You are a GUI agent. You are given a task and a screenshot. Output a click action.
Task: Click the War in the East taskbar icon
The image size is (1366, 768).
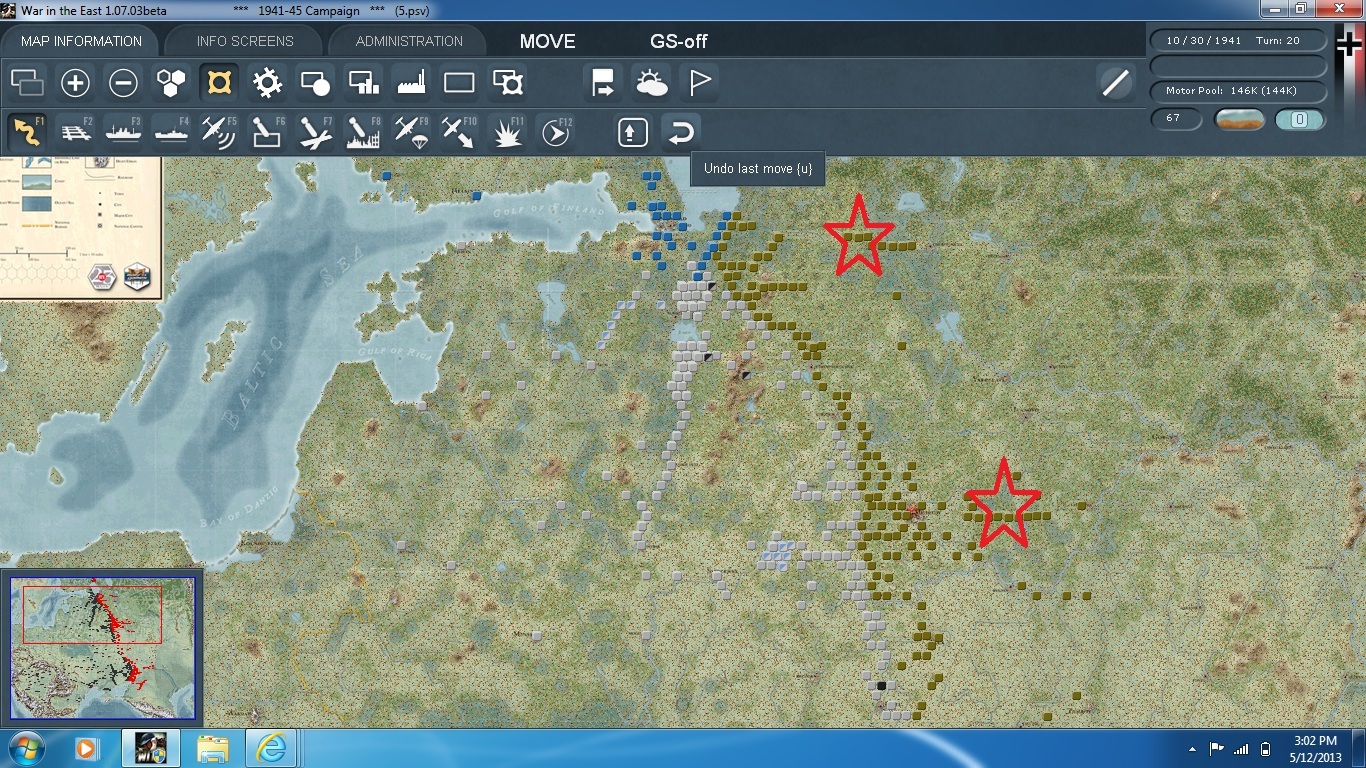(x=150, y=748)
